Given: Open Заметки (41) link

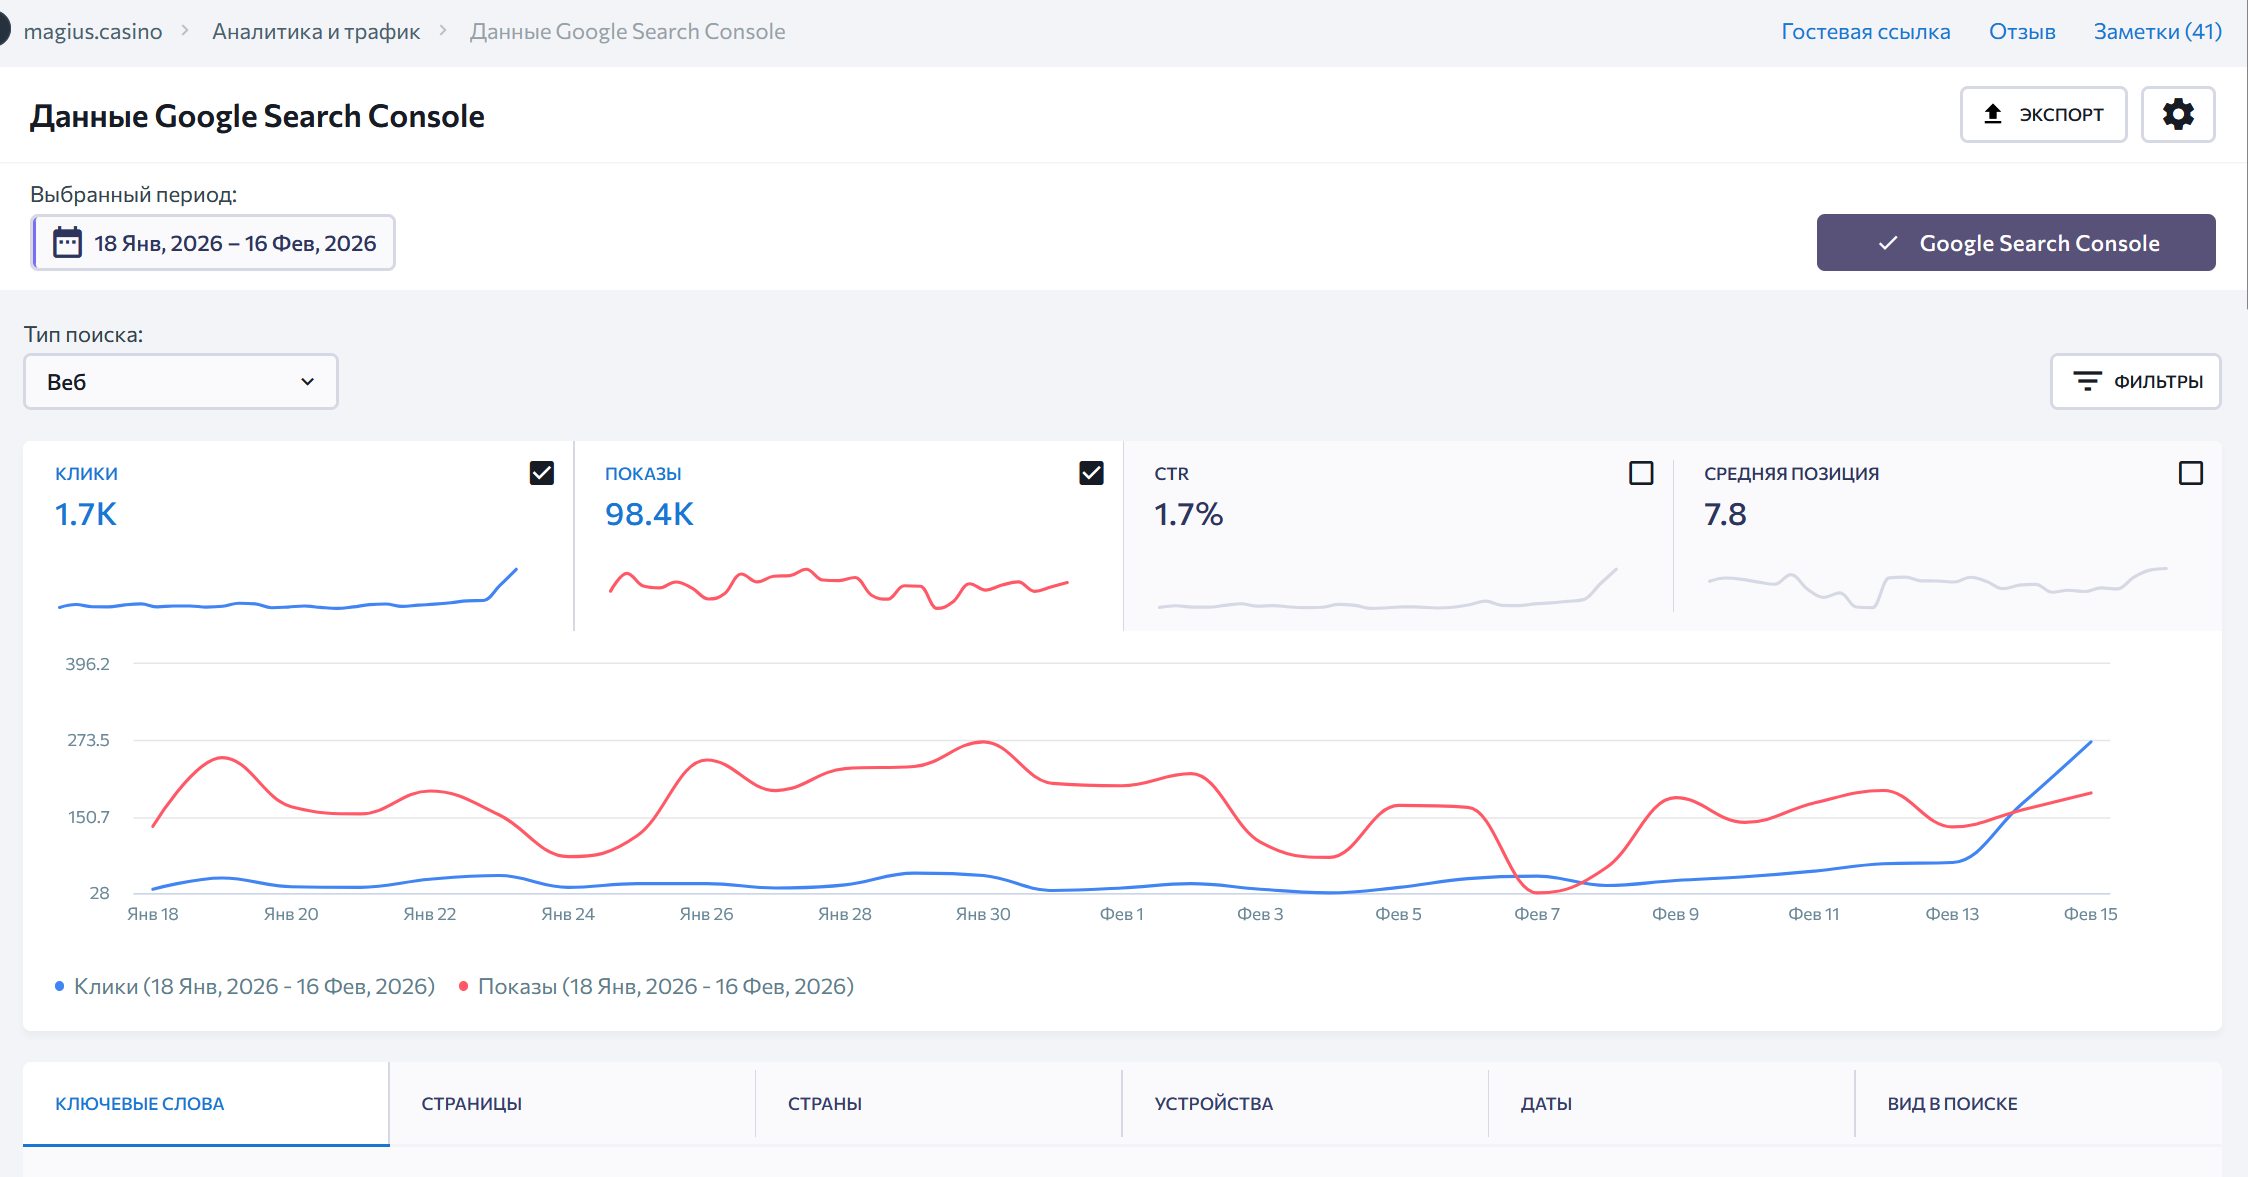Looking at the screenshot, I should coord(2157,31).
